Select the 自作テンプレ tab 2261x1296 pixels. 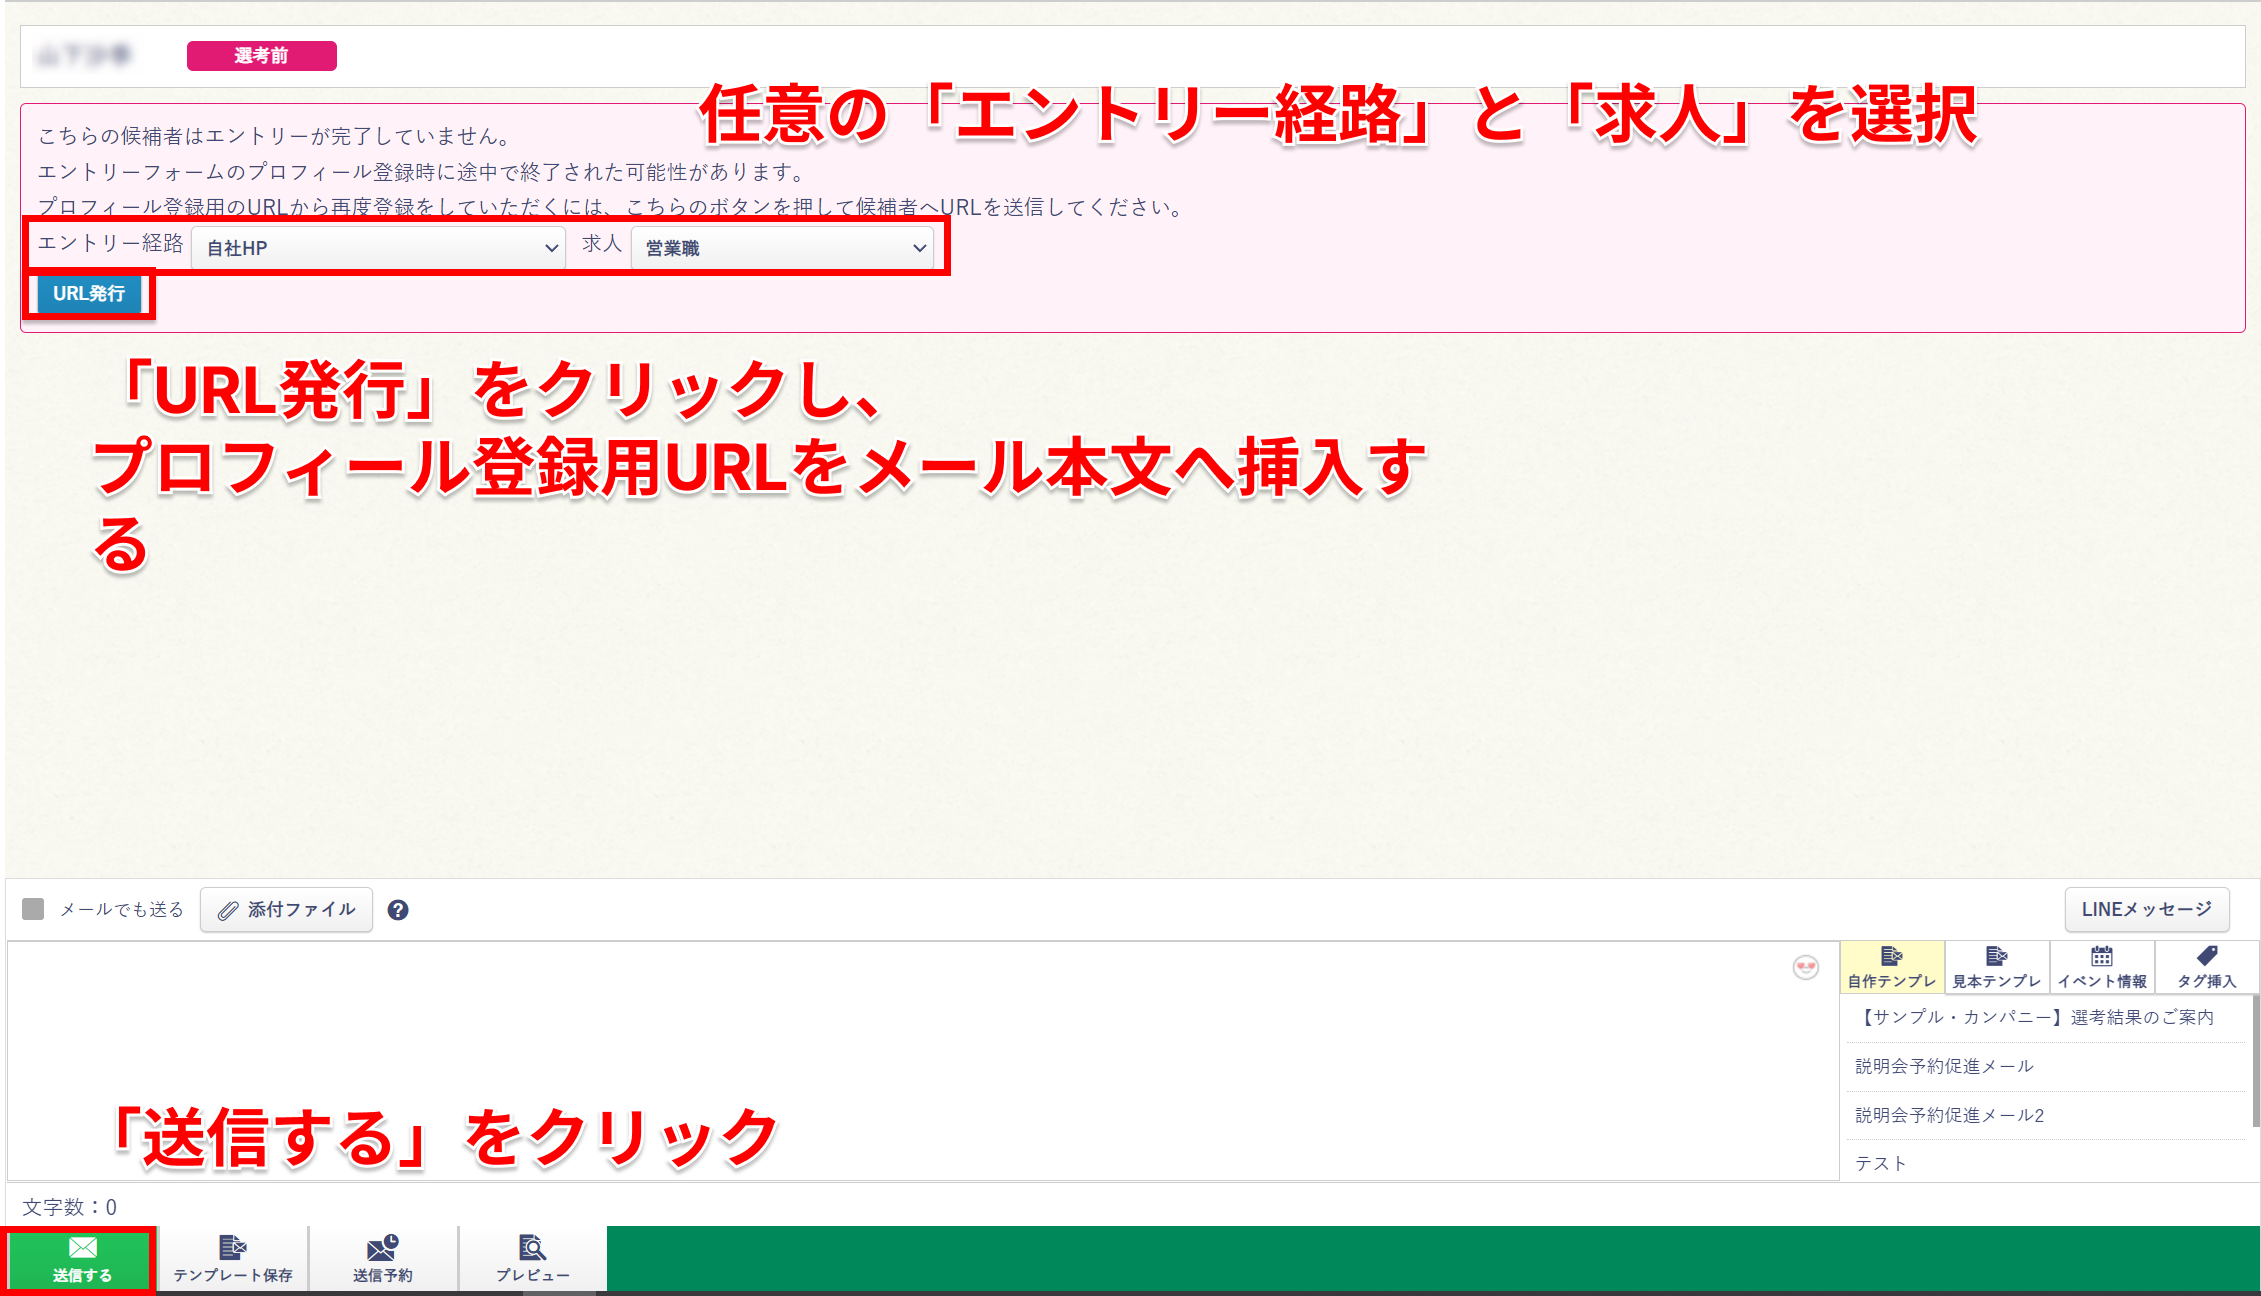pyautogui.click(x=1893, y=967)
